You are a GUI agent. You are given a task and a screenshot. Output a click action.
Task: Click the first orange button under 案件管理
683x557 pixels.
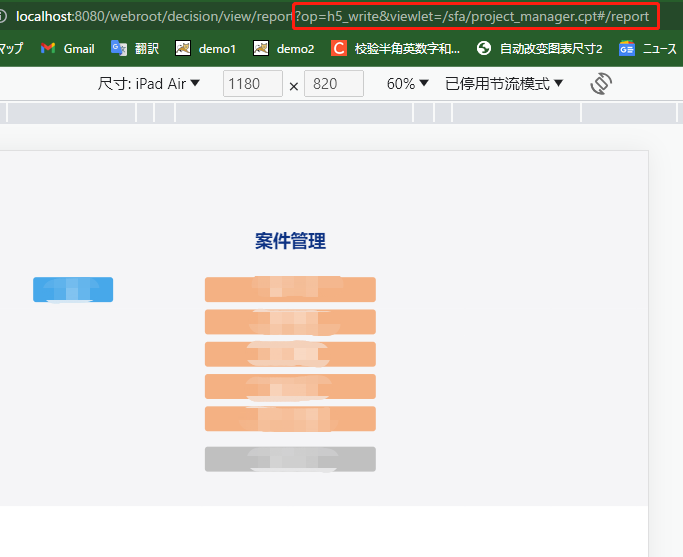tap(290, 289)
